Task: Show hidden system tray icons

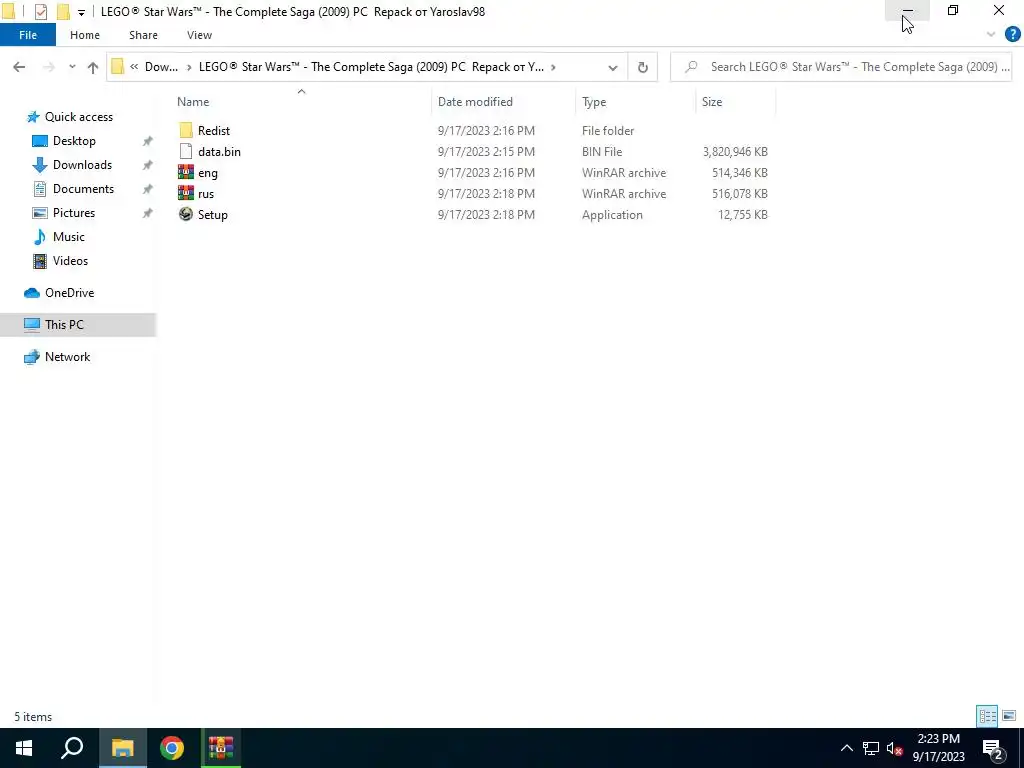Action: click(846, 748)
